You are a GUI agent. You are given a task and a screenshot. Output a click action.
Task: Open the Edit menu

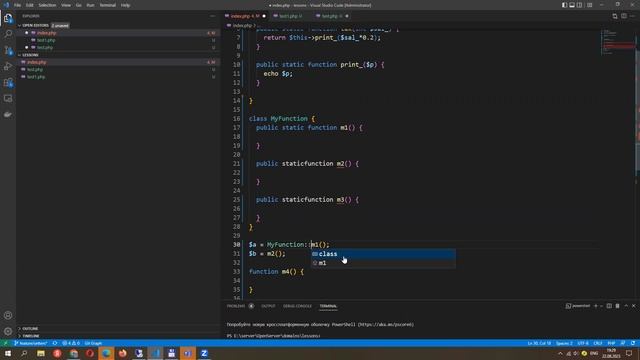point(30,5)
